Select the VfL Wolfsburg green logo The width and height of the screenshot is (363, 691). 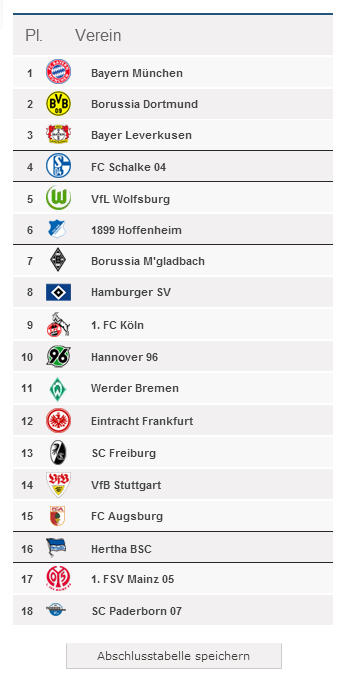point(59,198)
